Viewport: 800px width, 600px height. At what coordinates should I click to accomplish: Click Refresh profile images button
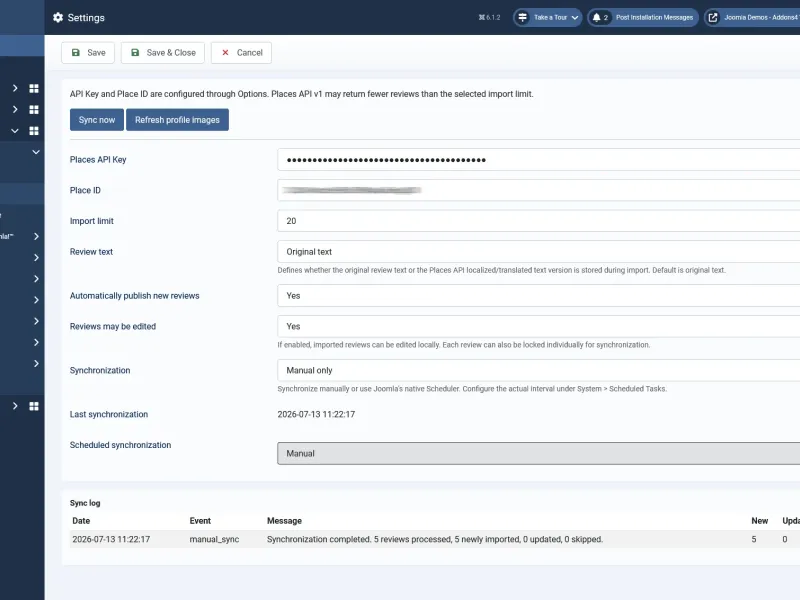(x=177, y=120)
